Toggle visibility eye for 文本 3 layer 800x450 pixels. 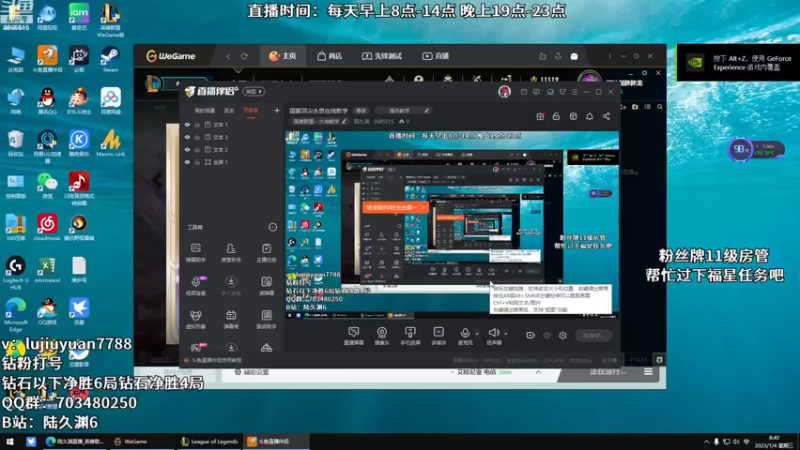coord(187,137)
